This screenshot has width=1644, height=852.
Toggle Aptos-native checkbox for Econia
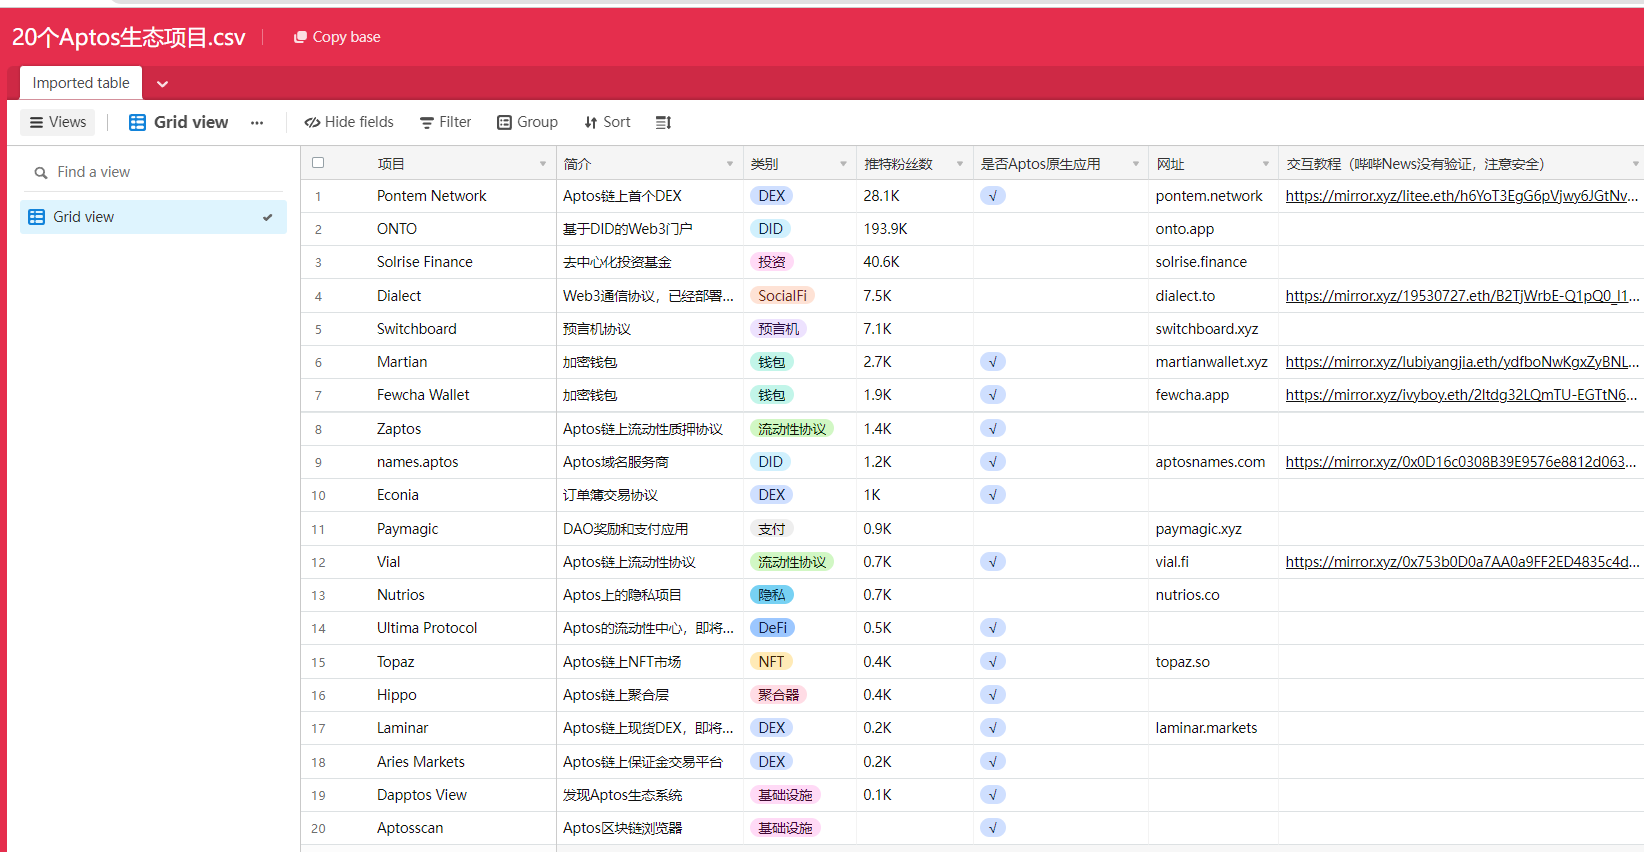point(993,495)
